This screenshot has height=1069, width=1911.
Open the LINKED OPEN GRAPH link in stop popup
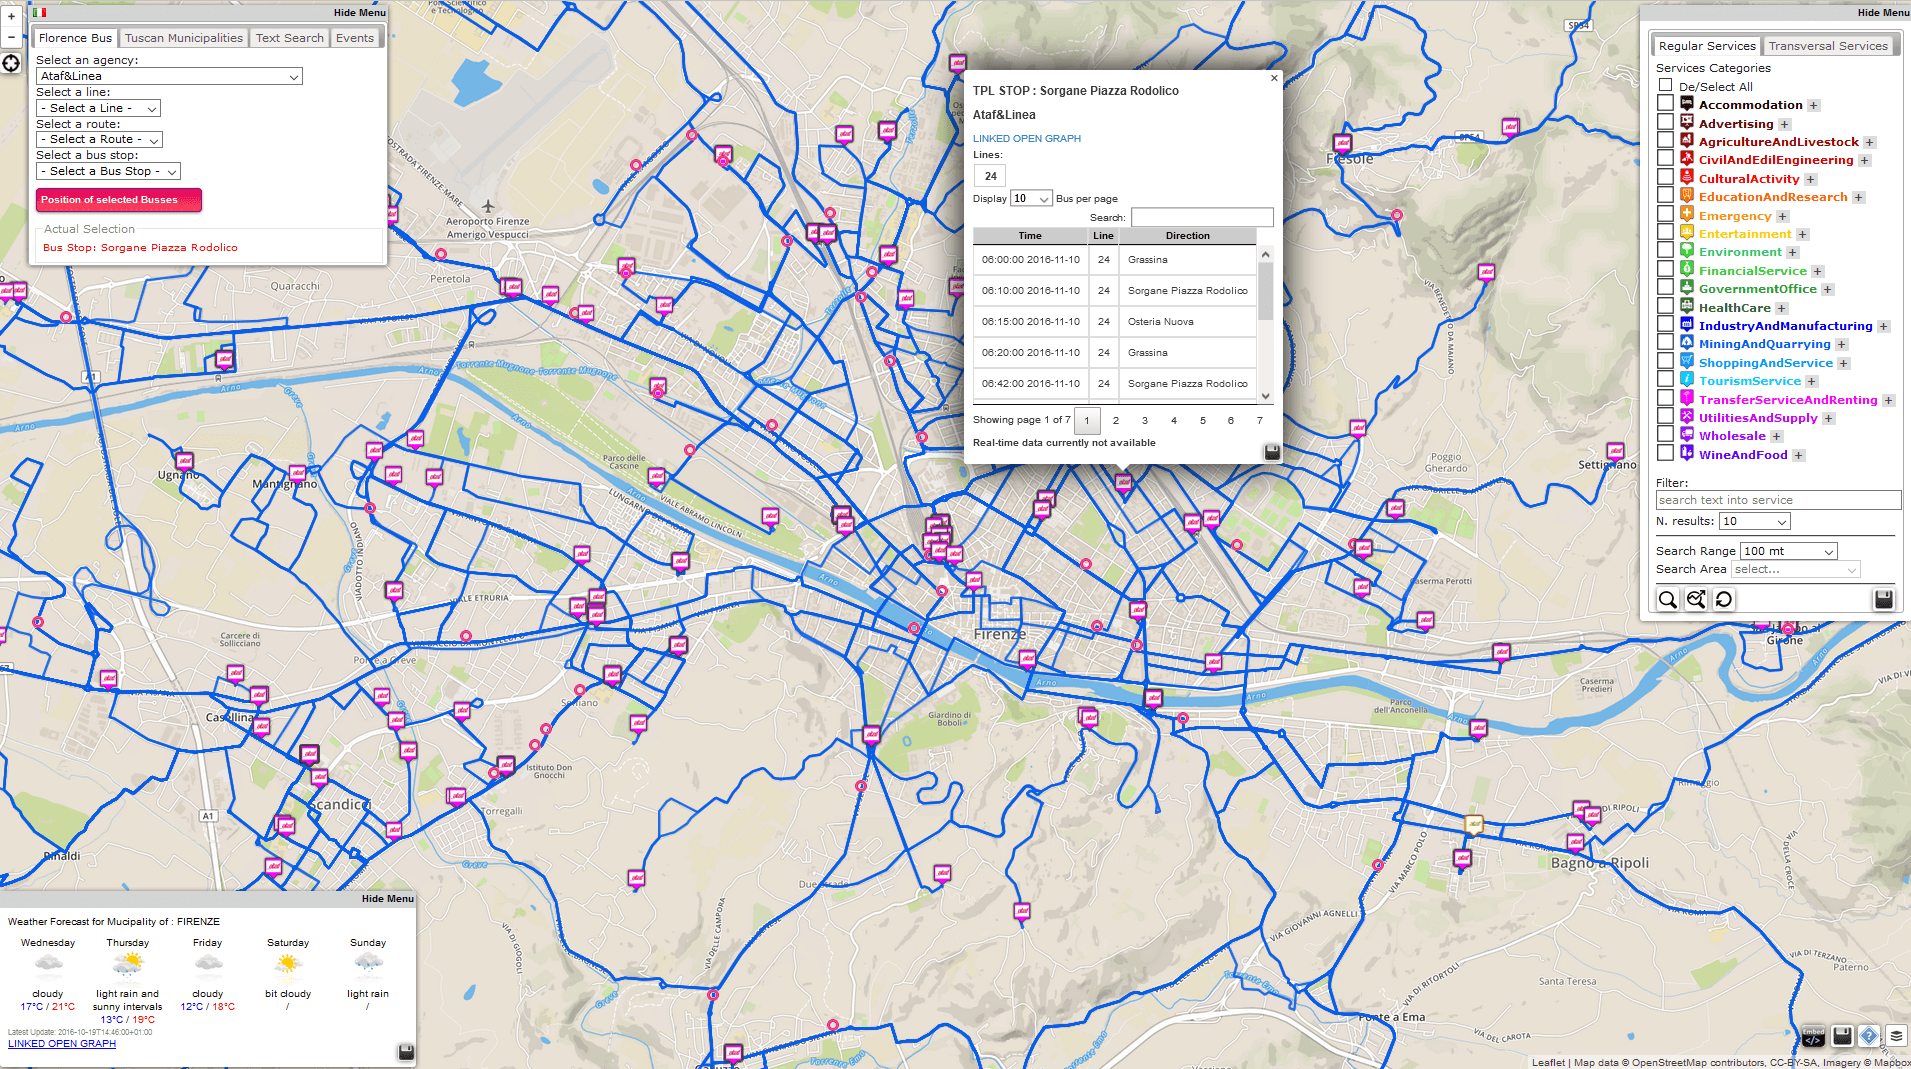[x=1026, y=138]
